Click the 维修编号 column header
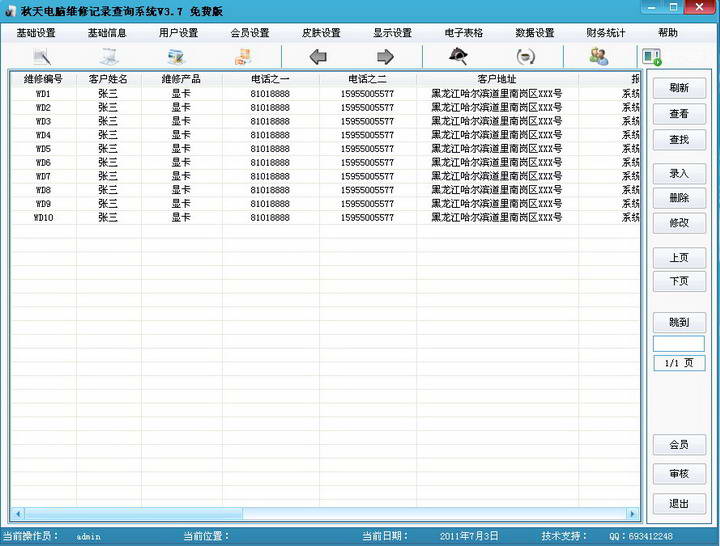720x546 pixels. pos(43,79)
